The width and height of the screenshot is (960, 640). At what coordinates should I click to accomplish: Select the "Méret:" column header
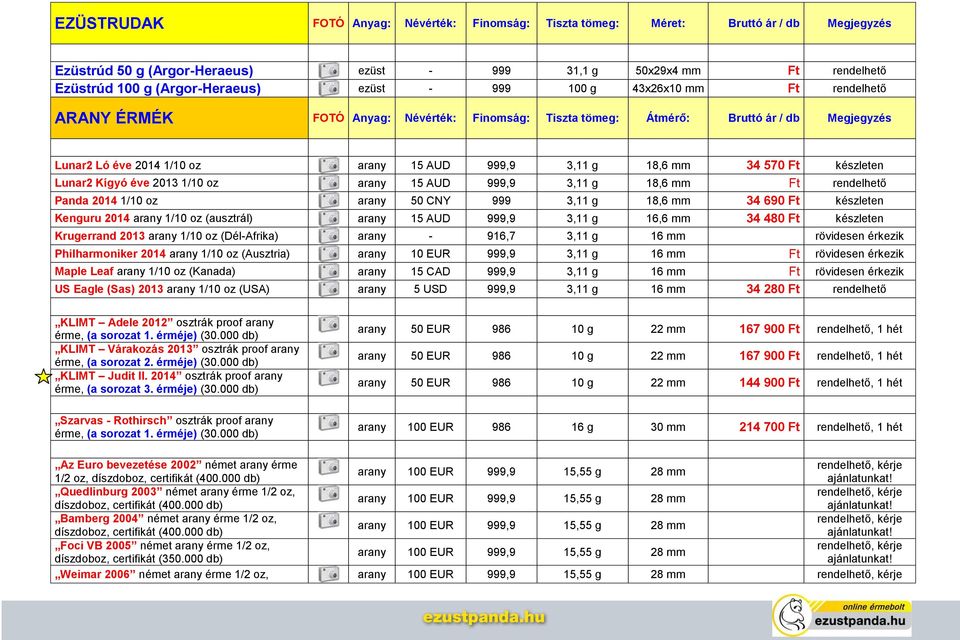click(x=668, y=23)
